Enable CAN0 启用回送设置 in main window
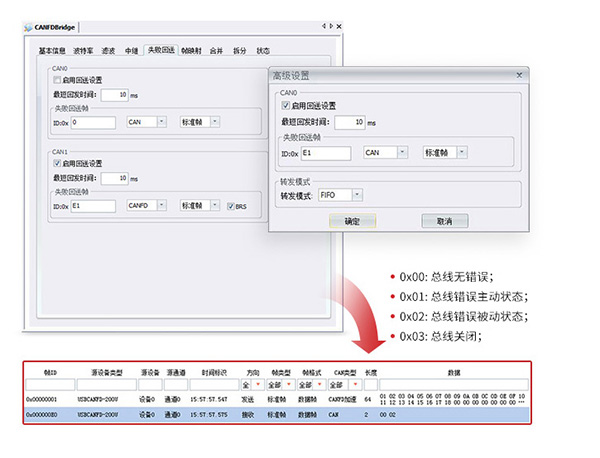 tap(57, 80)
